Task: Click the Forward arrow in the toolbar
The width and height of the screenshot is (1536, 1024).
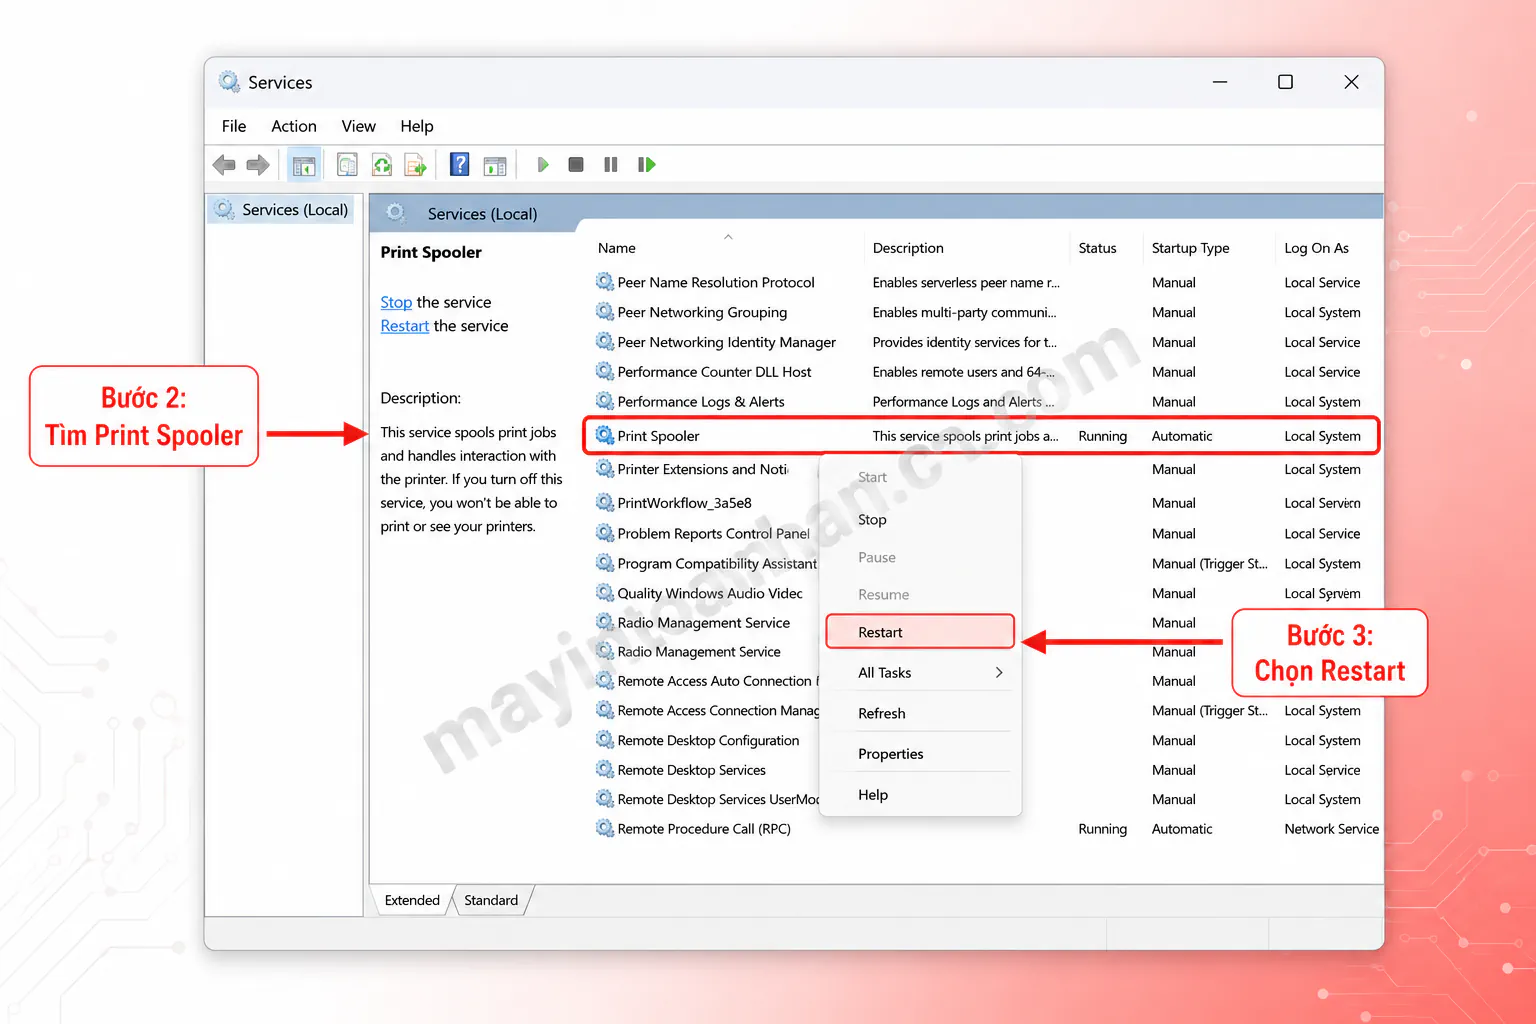Action: tap(258, 165)
